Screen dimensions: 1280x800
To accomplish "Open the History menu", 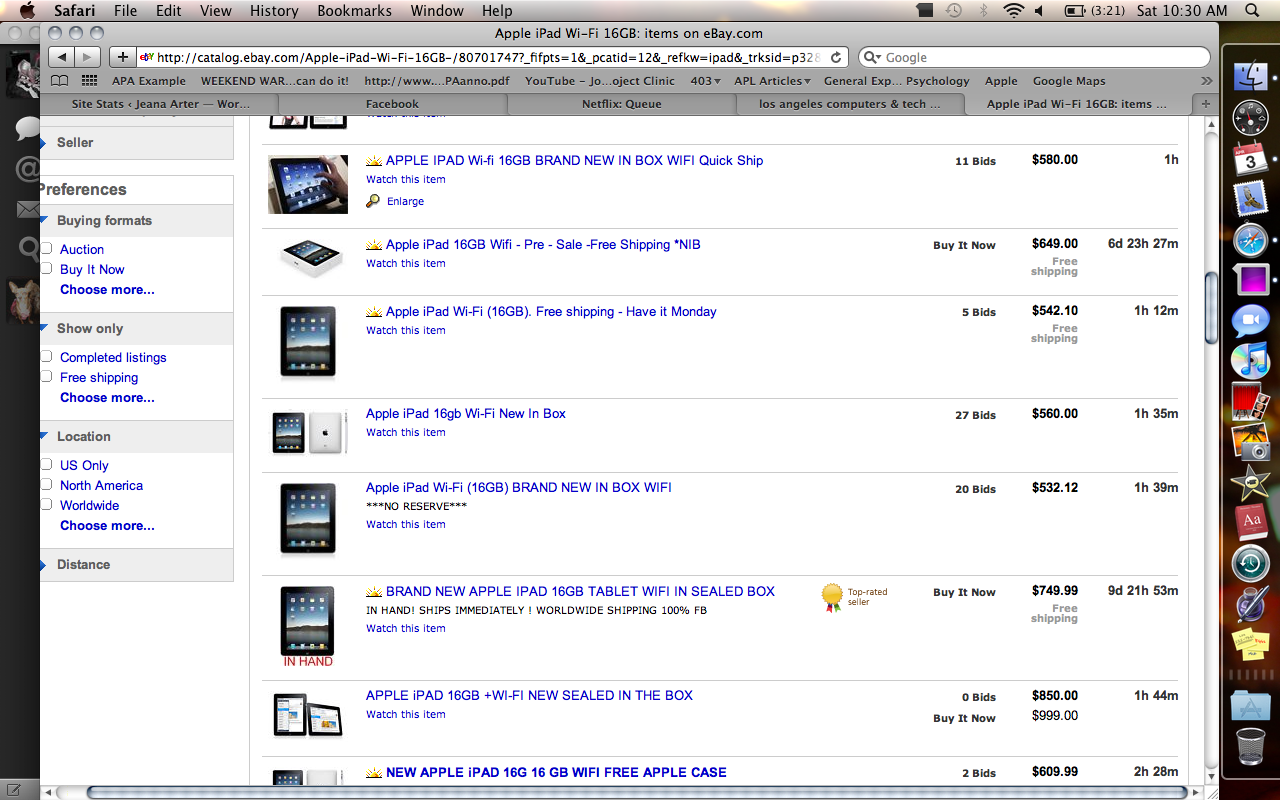I will 274,11.
